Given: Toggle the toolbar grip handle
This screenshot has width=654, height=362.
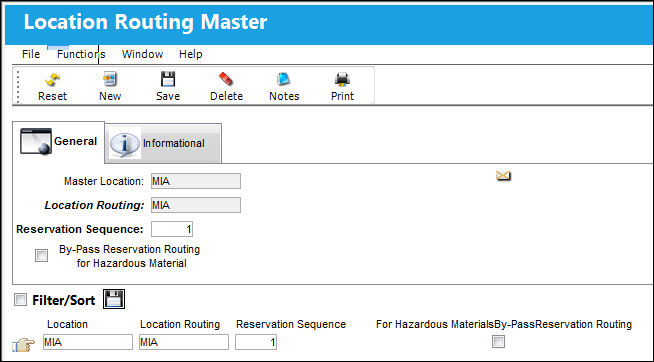Looking at the screenshot, I should pyautogui.click(x=18, y=87).
